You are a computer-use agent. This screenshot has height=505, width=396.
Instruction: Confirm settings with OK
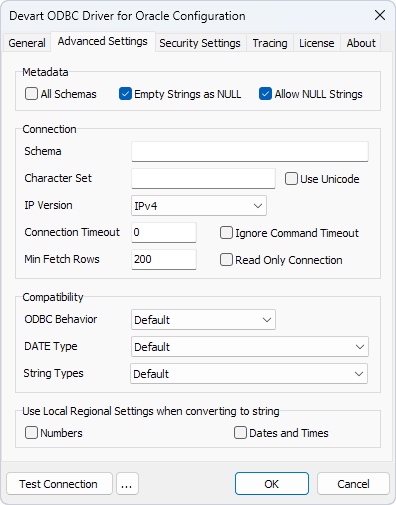click(x=272, y=484)
